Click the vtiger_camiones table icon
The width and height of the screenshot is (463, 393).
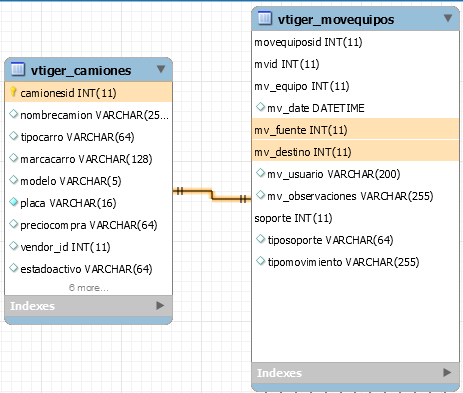pyautogui.click(x=18, y=69)
